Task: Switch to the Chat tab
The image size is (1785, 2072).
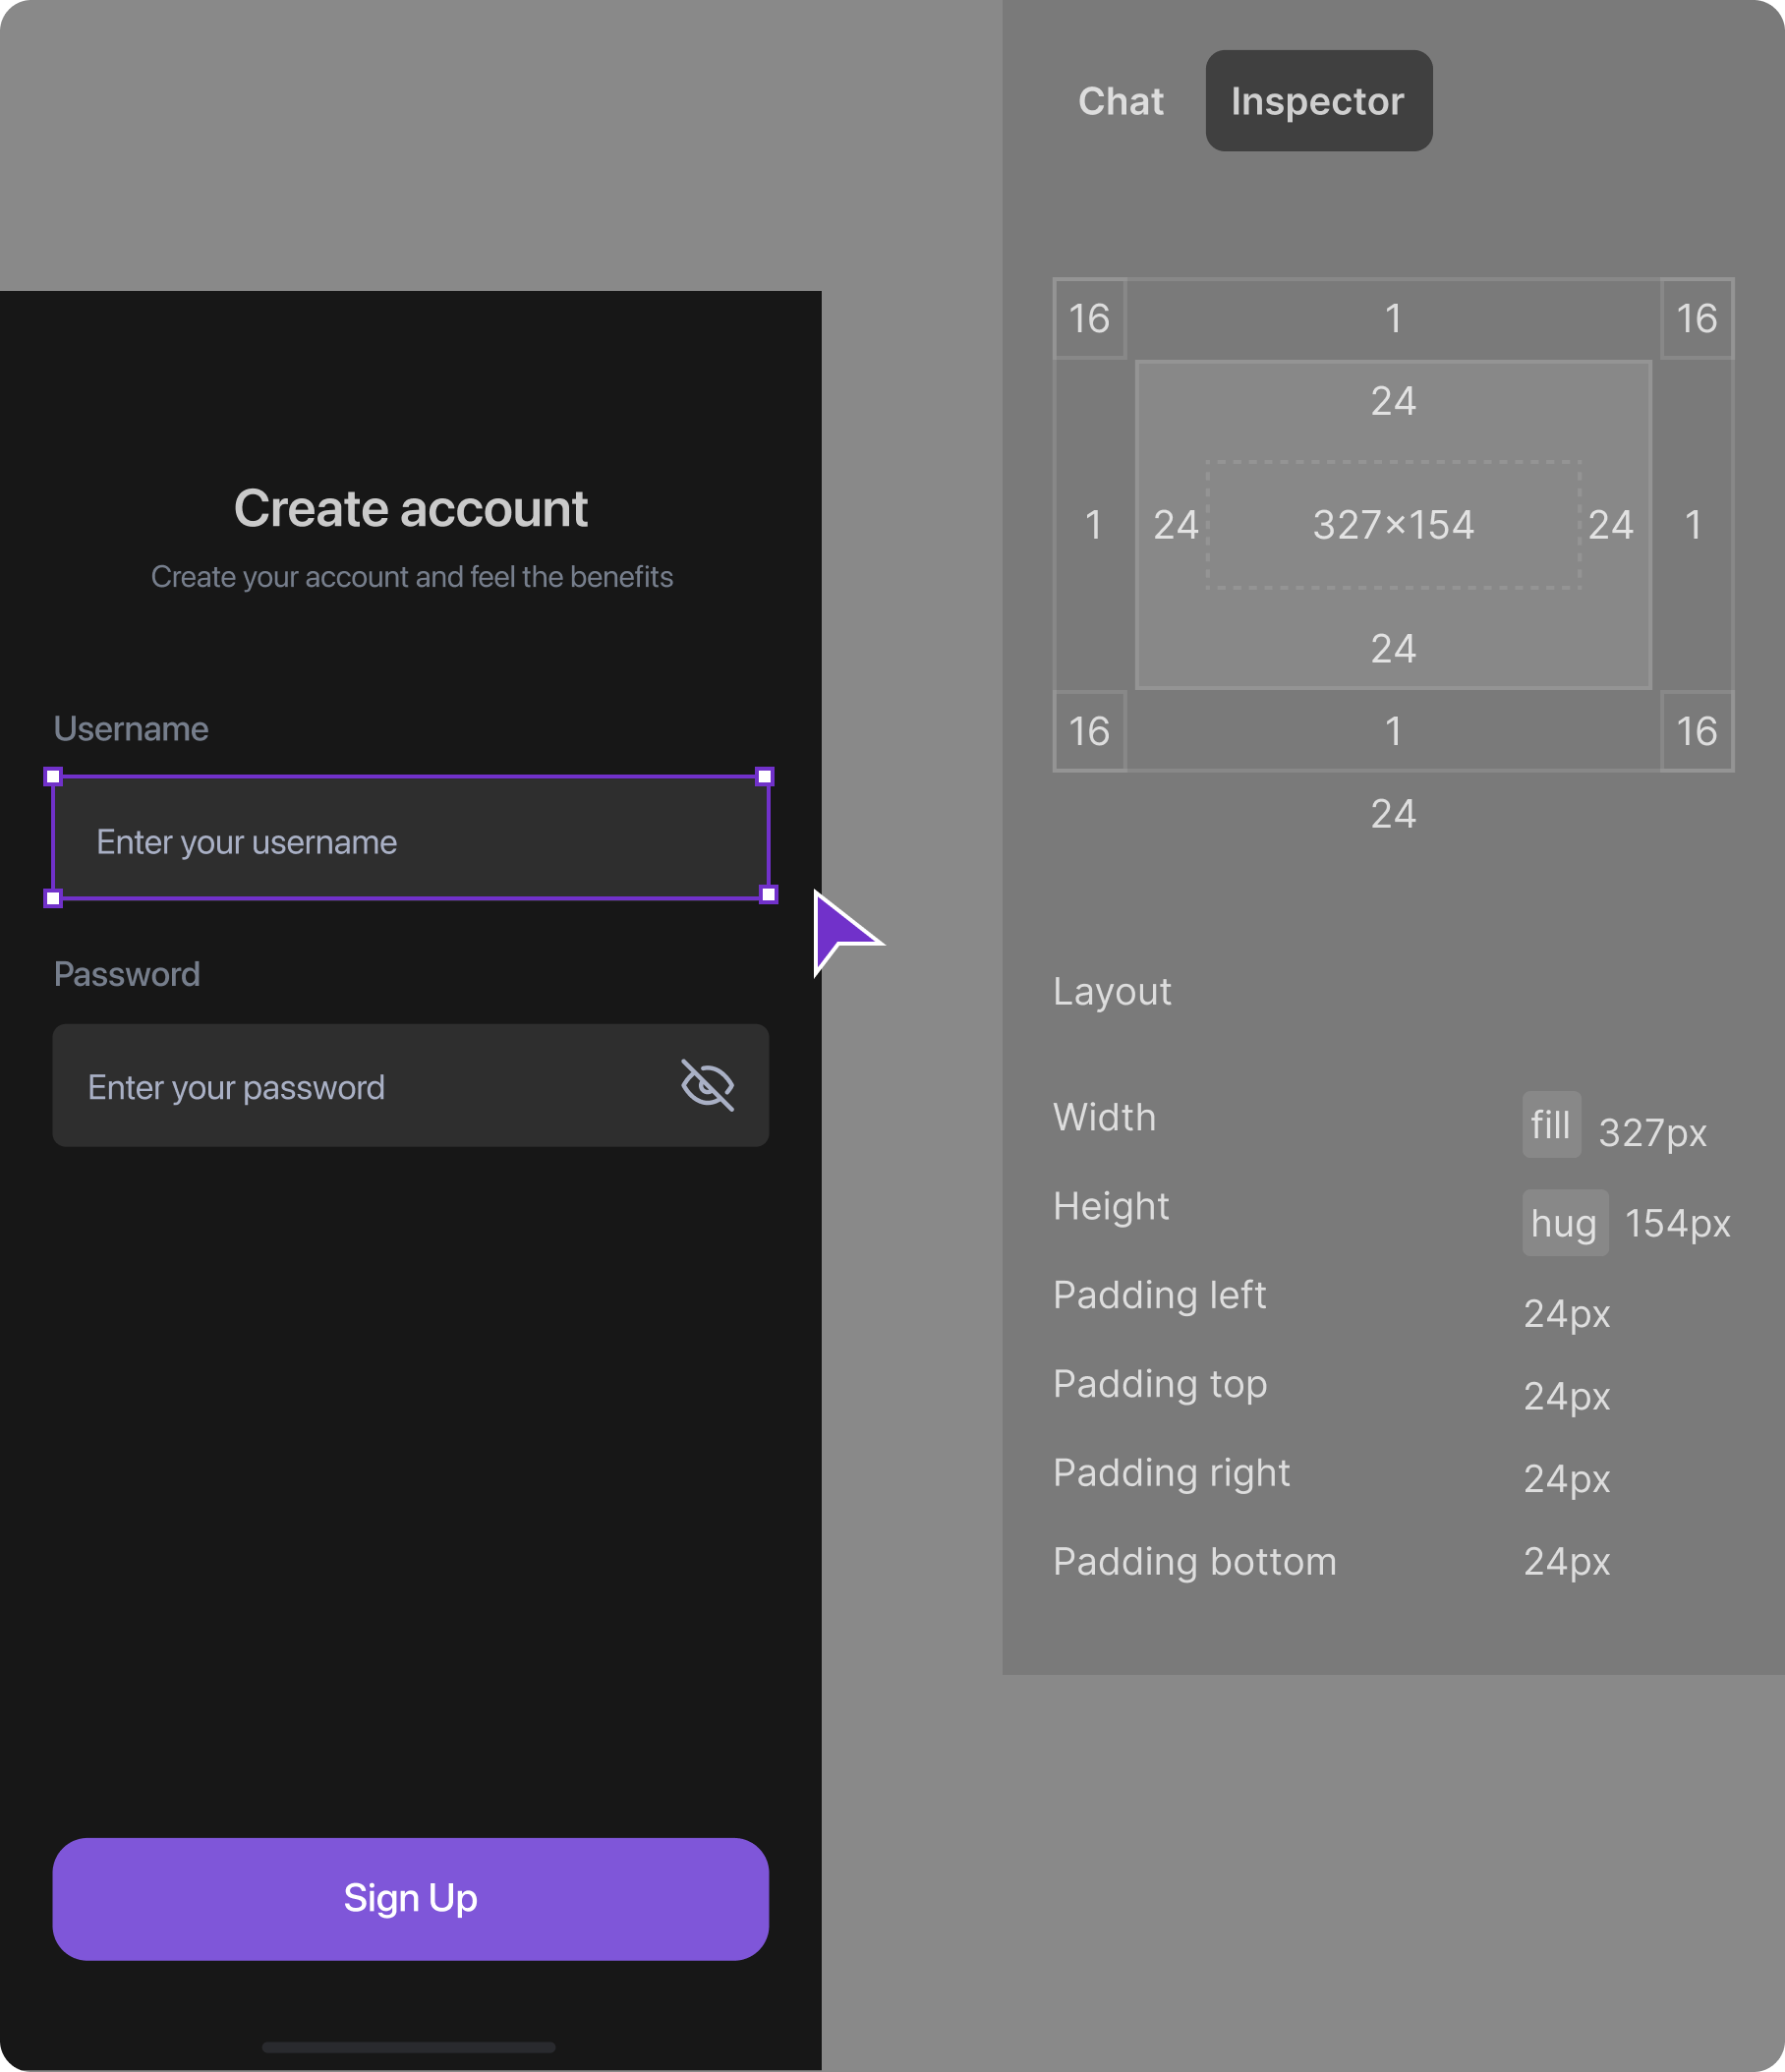Action: click(x=1120, y=101)
